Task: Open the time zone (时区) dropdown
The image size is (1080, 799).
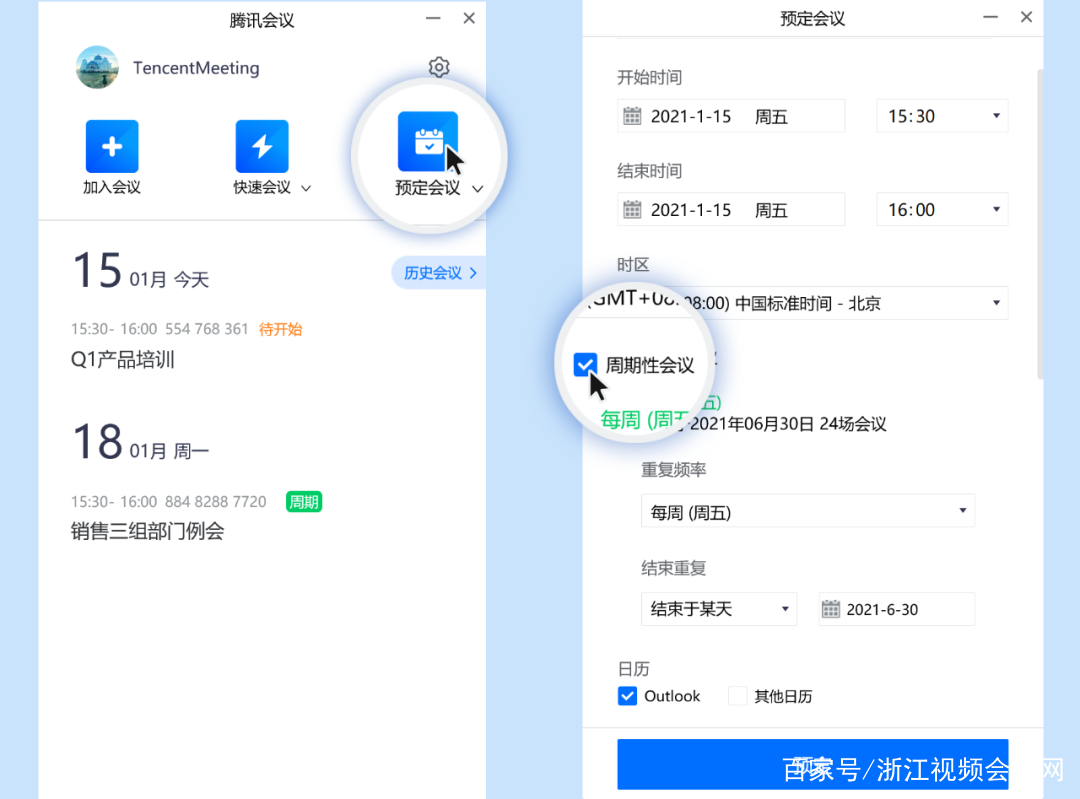Action: (x=813, y=303)
